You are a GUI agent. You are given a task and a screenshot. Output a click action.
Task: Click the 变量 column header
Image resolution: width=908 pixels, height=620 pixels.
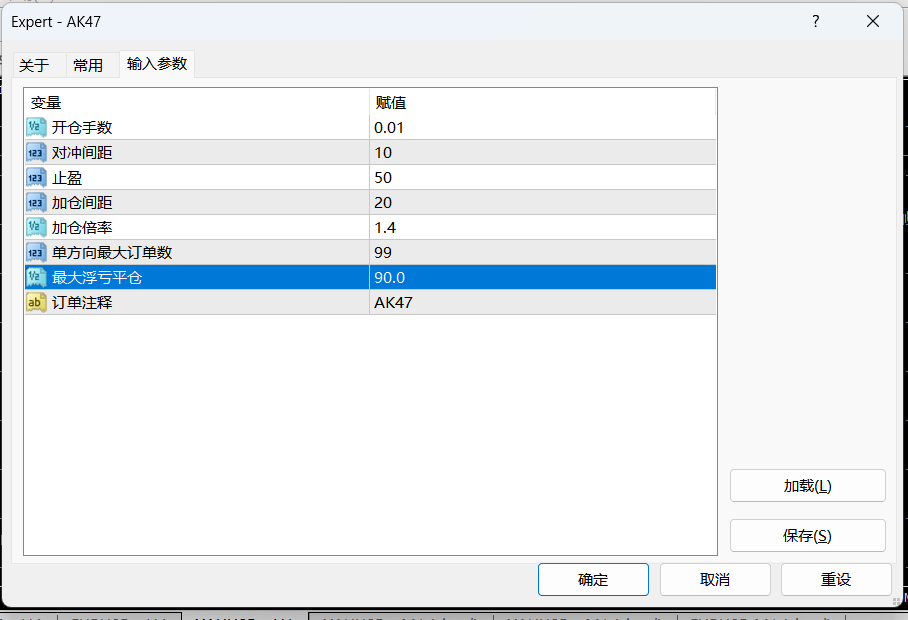click(197, 102)
